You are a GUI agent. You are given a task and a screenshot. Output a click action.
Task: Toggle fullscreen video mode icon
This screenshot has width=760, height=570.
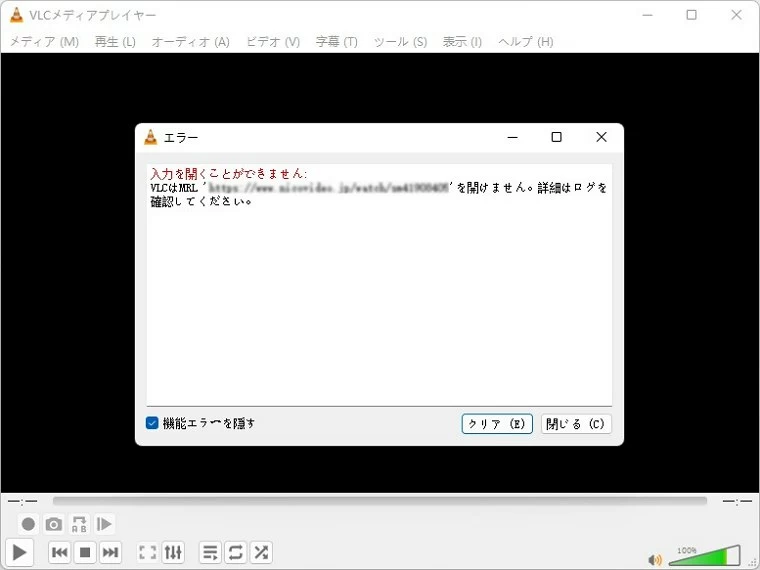(x=148, y=552)
